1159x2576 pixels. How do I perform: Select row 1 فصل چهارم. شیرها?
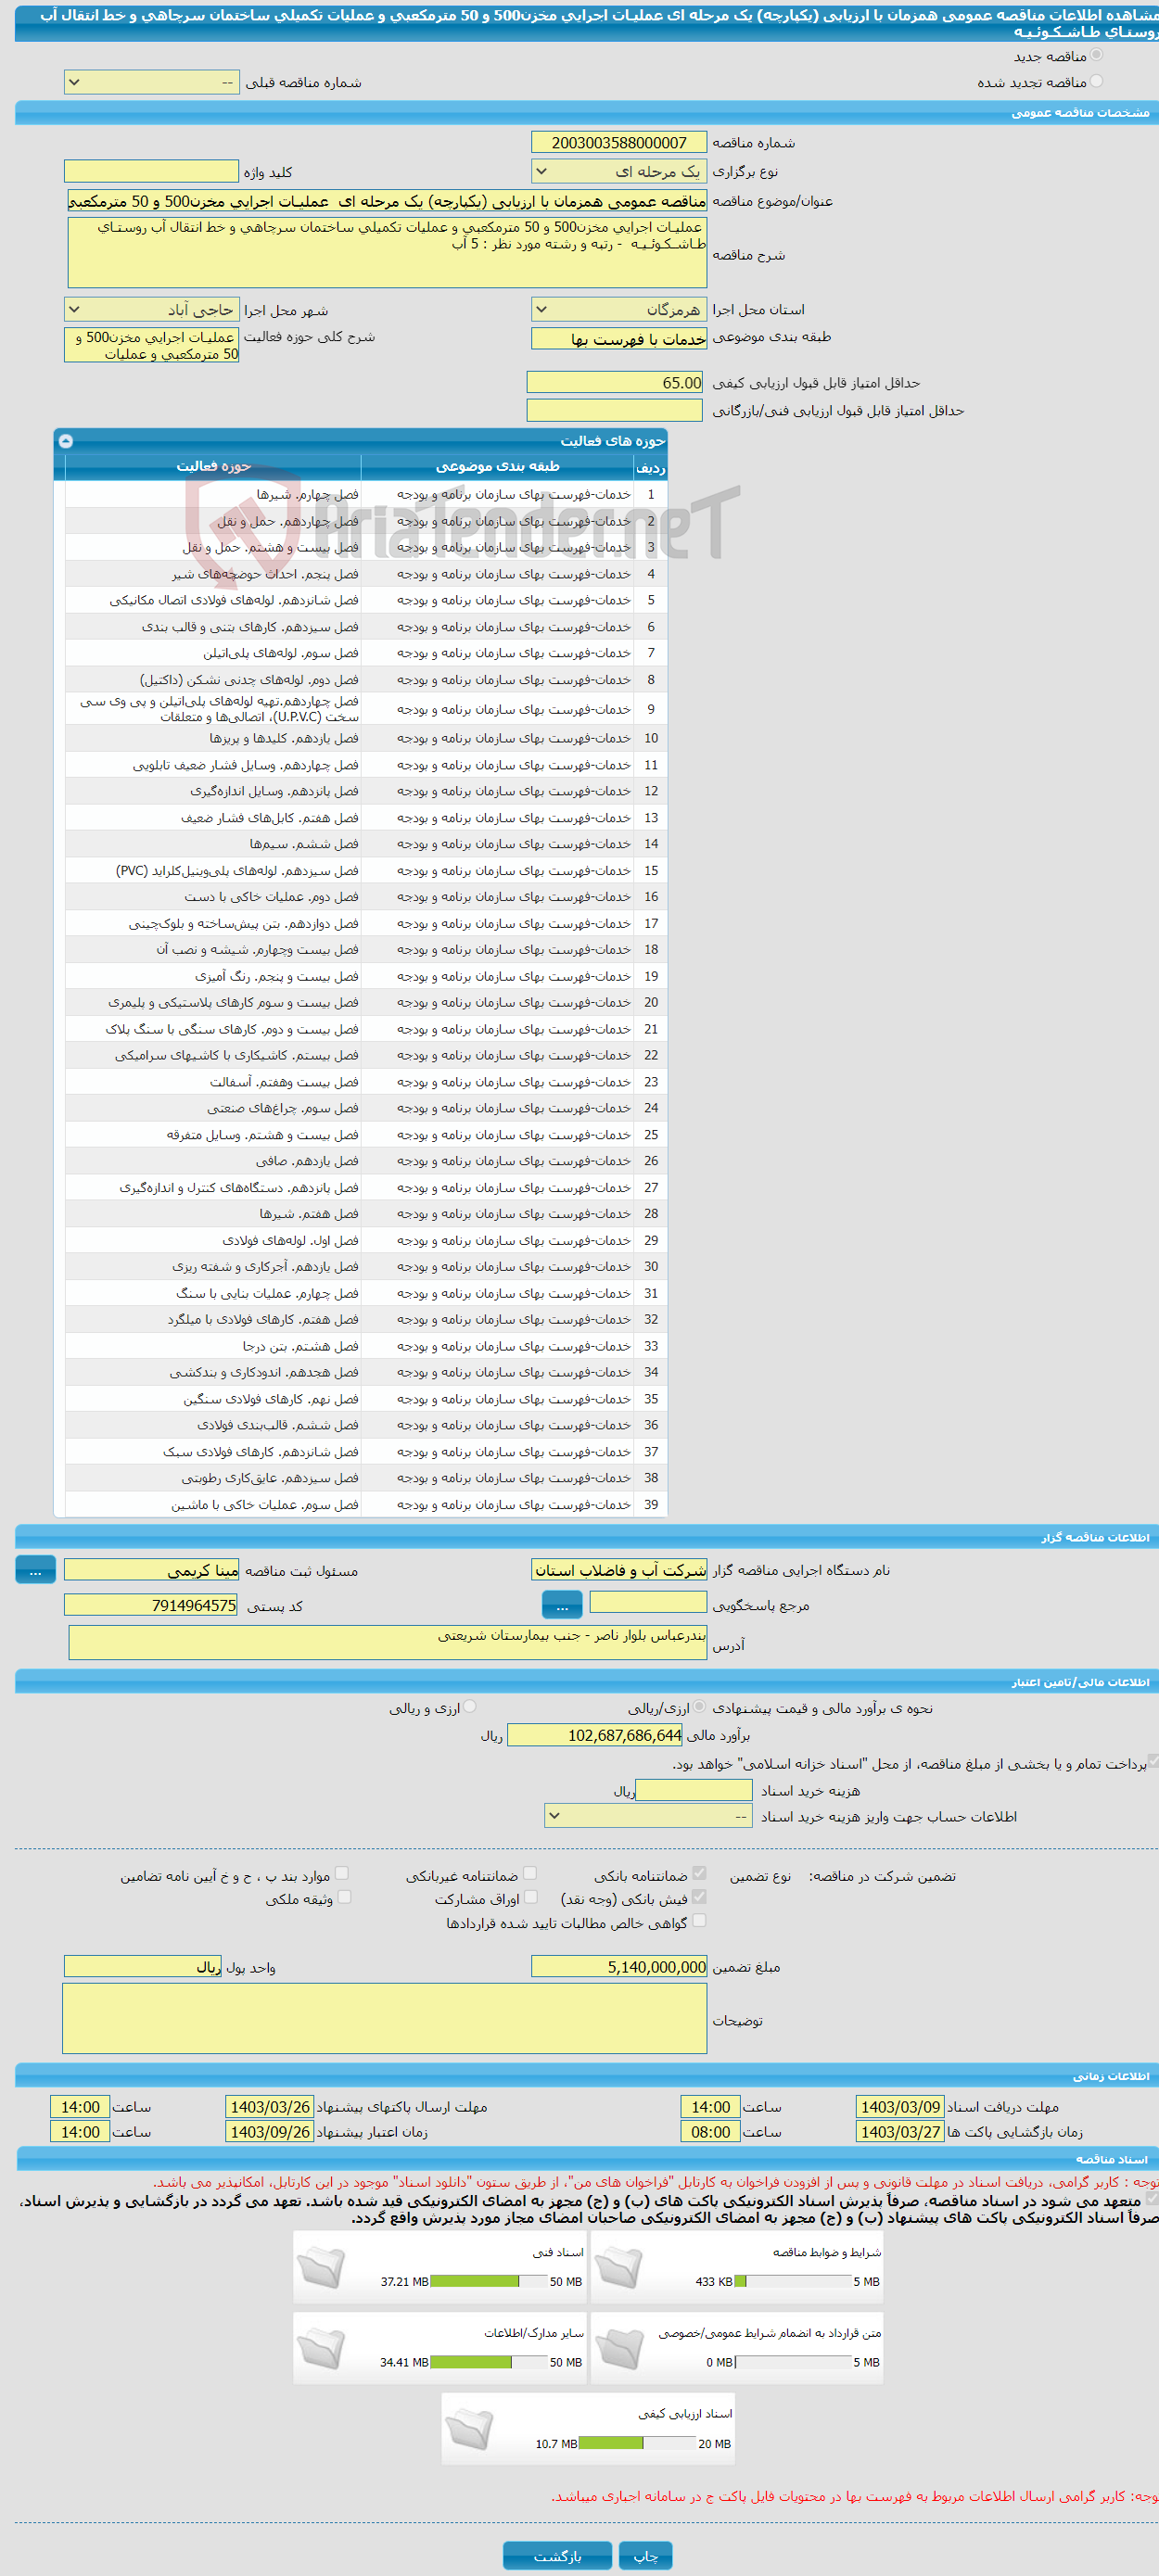point(366,494)
